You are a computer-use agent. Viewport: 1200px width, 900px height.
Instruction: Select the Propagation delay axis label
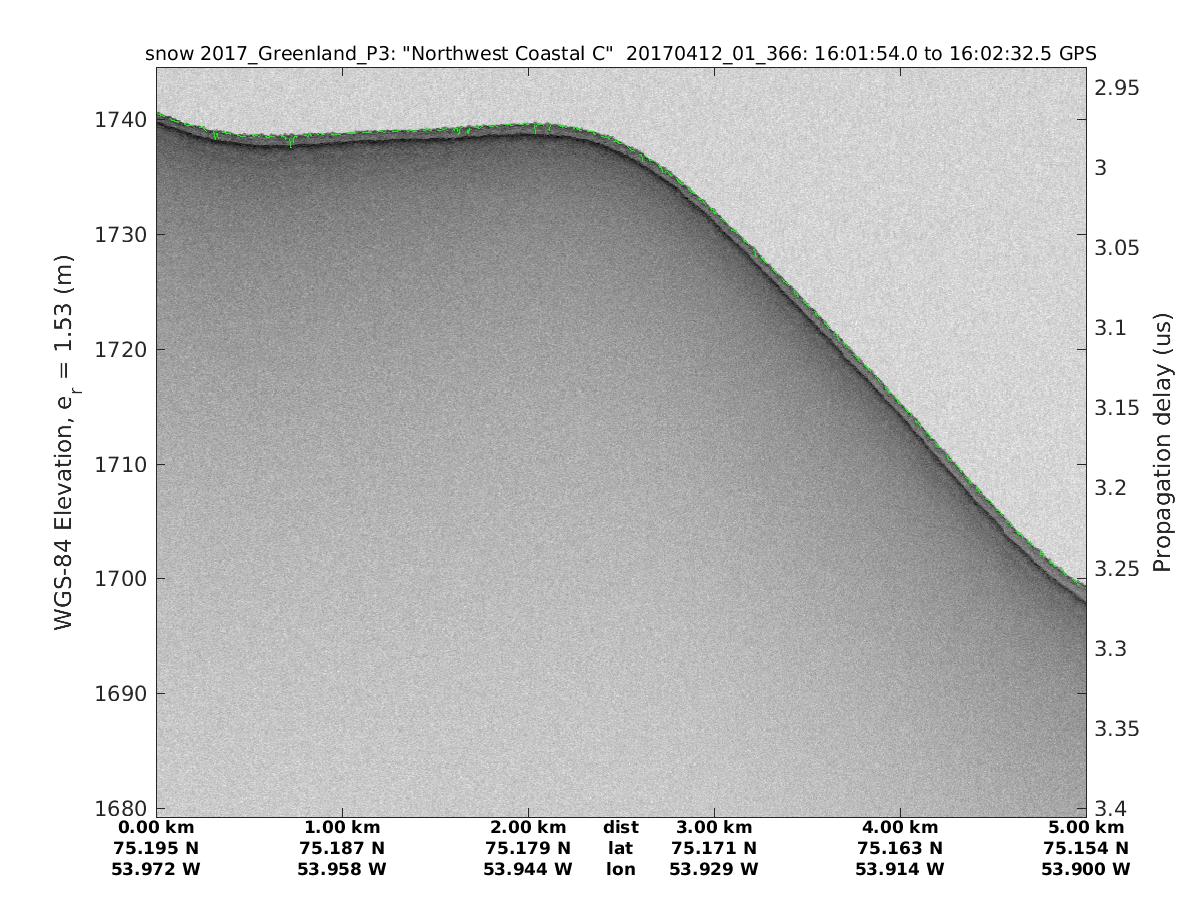click(x=1161, y=441)
